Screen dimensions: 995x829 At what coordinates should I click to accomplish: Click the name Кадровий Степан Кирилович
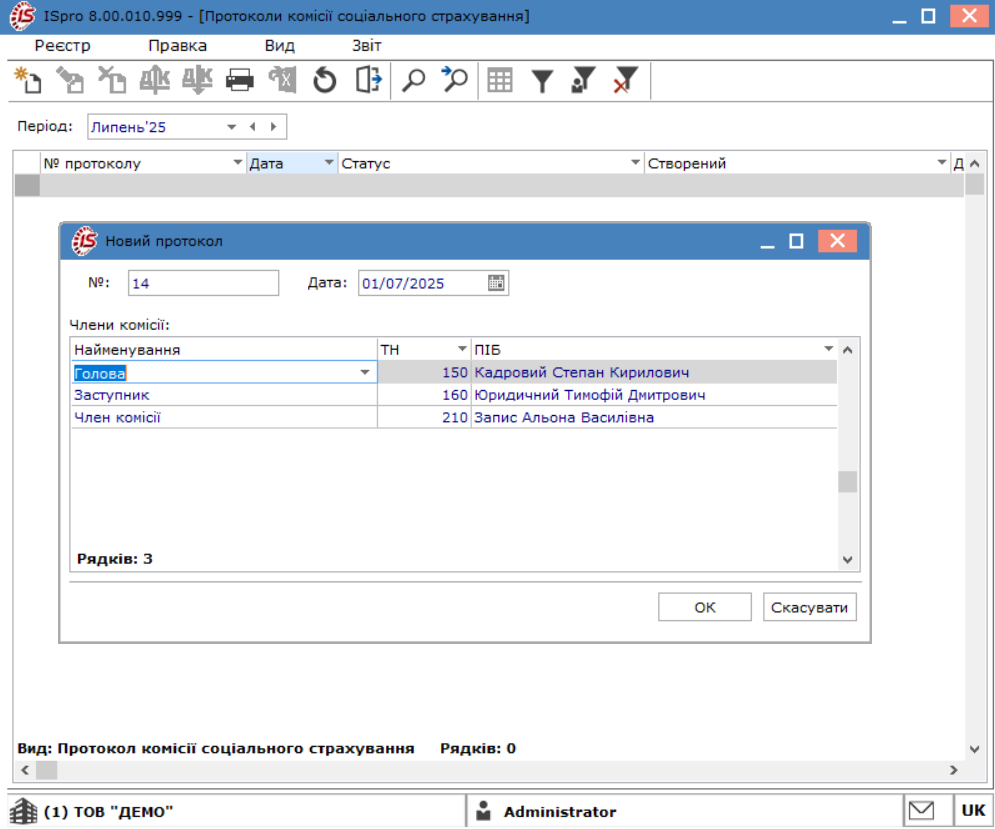[x=582, y=373]
